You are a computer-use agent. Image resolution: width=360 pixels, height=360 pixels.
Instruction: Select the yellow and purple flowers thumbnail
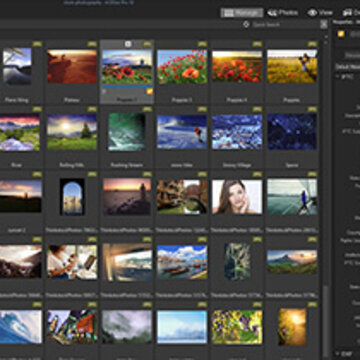coord(237,327)
